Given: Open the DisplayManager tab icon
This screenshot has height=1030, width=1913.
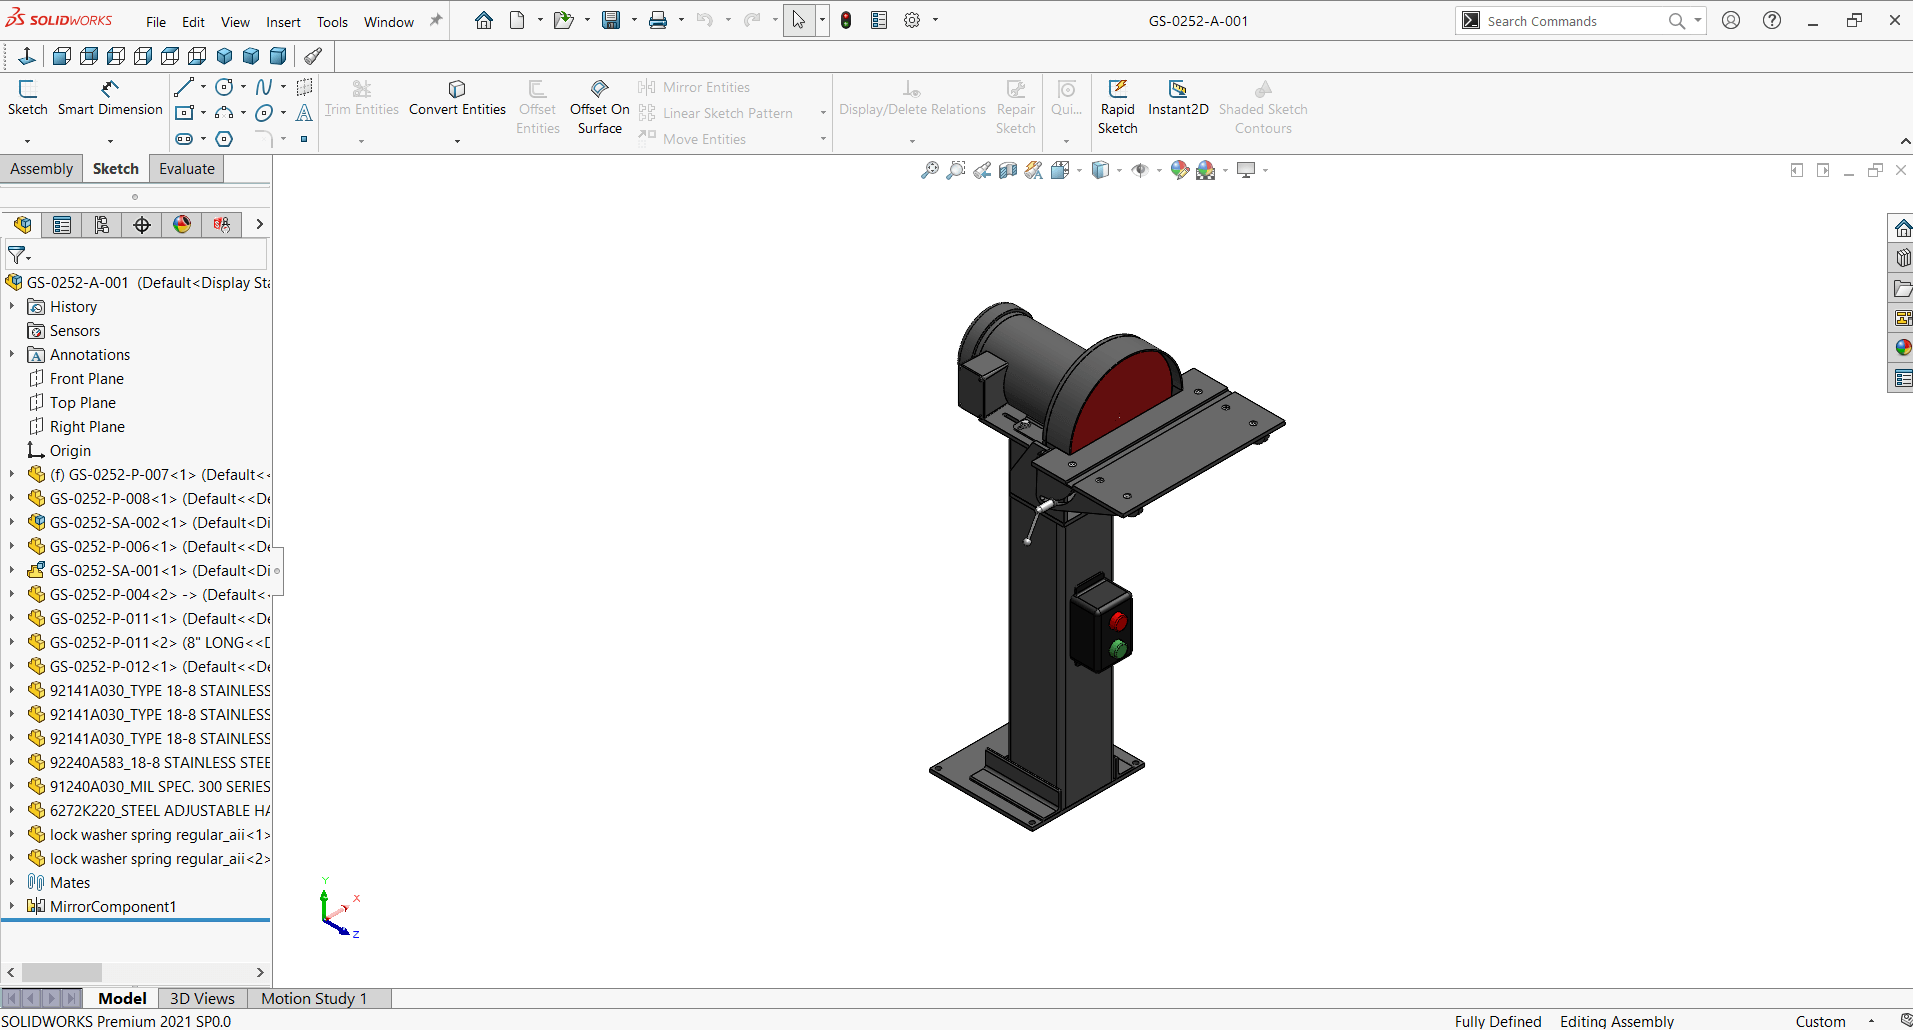Looking at the screenshot, I should click(x=182, y=224).
